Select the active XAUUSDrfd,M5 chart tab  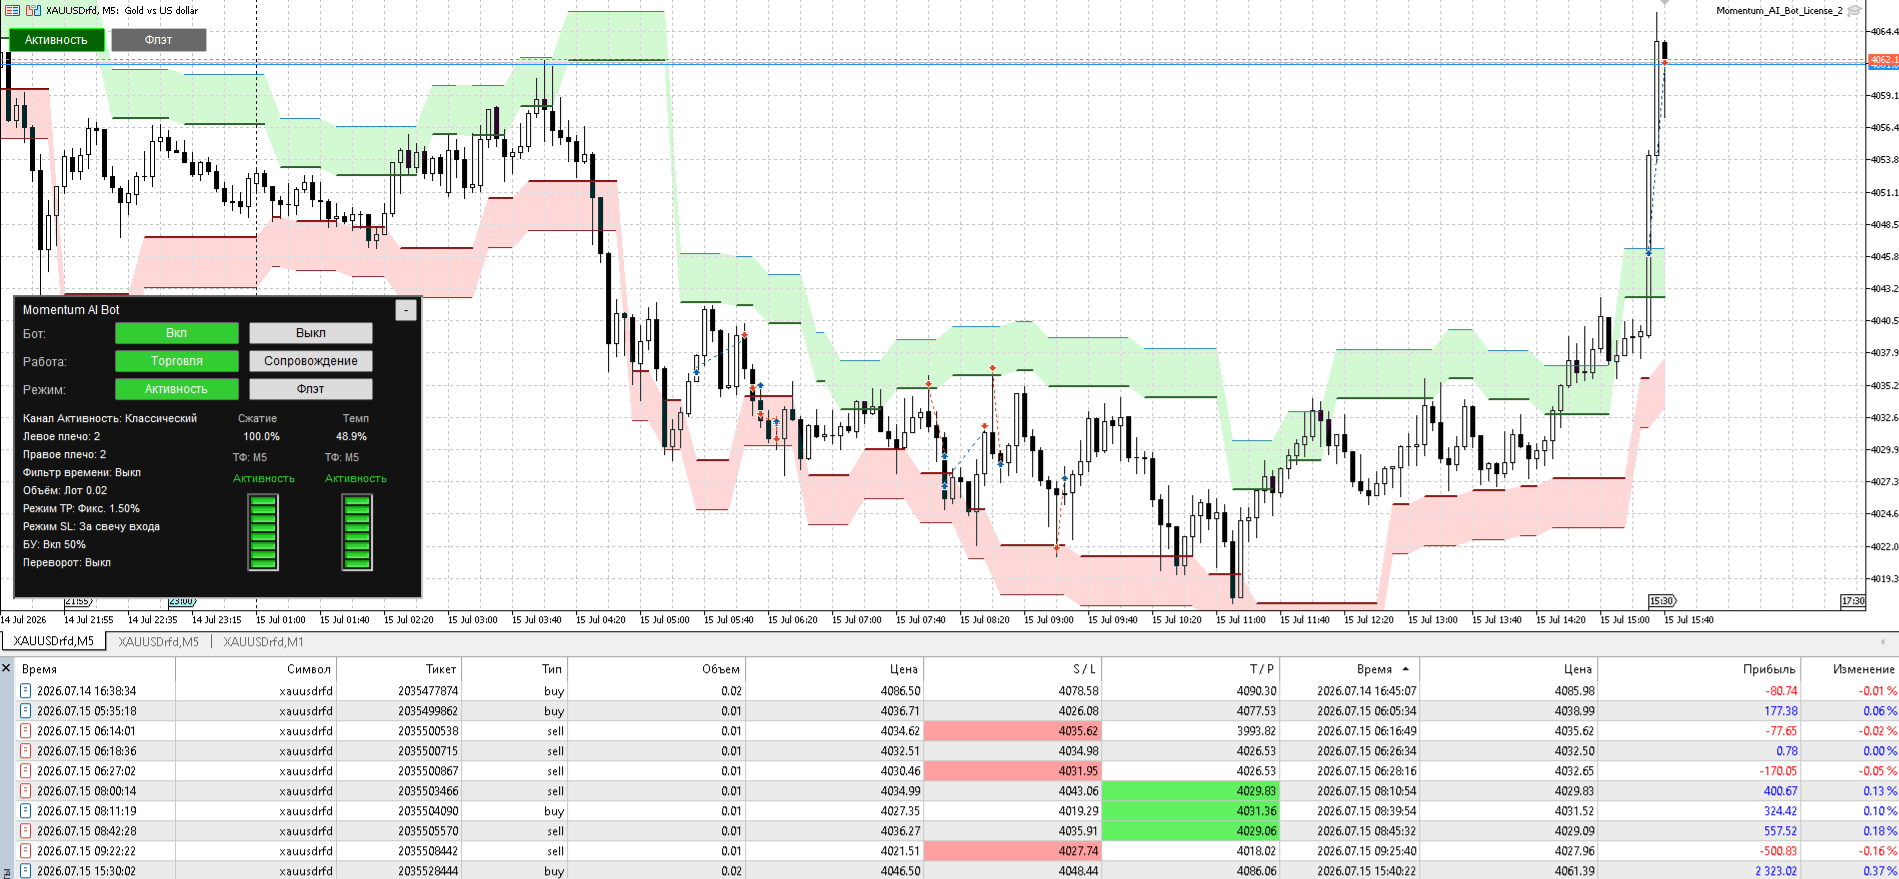[x=54, y=642]
